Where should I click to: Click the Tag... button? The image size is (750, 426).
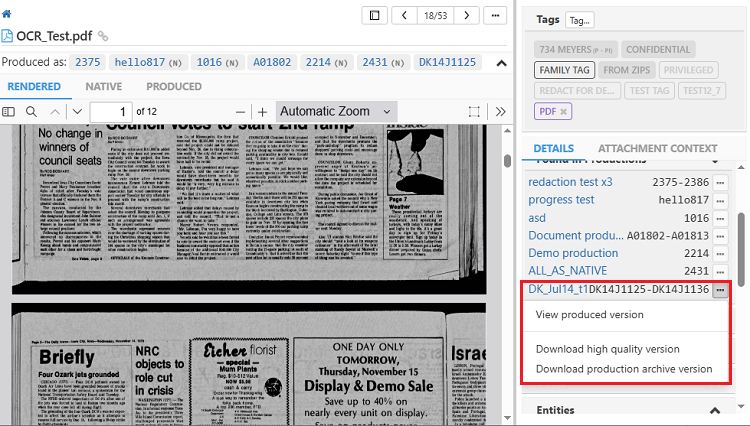click(x=579, y=20)
